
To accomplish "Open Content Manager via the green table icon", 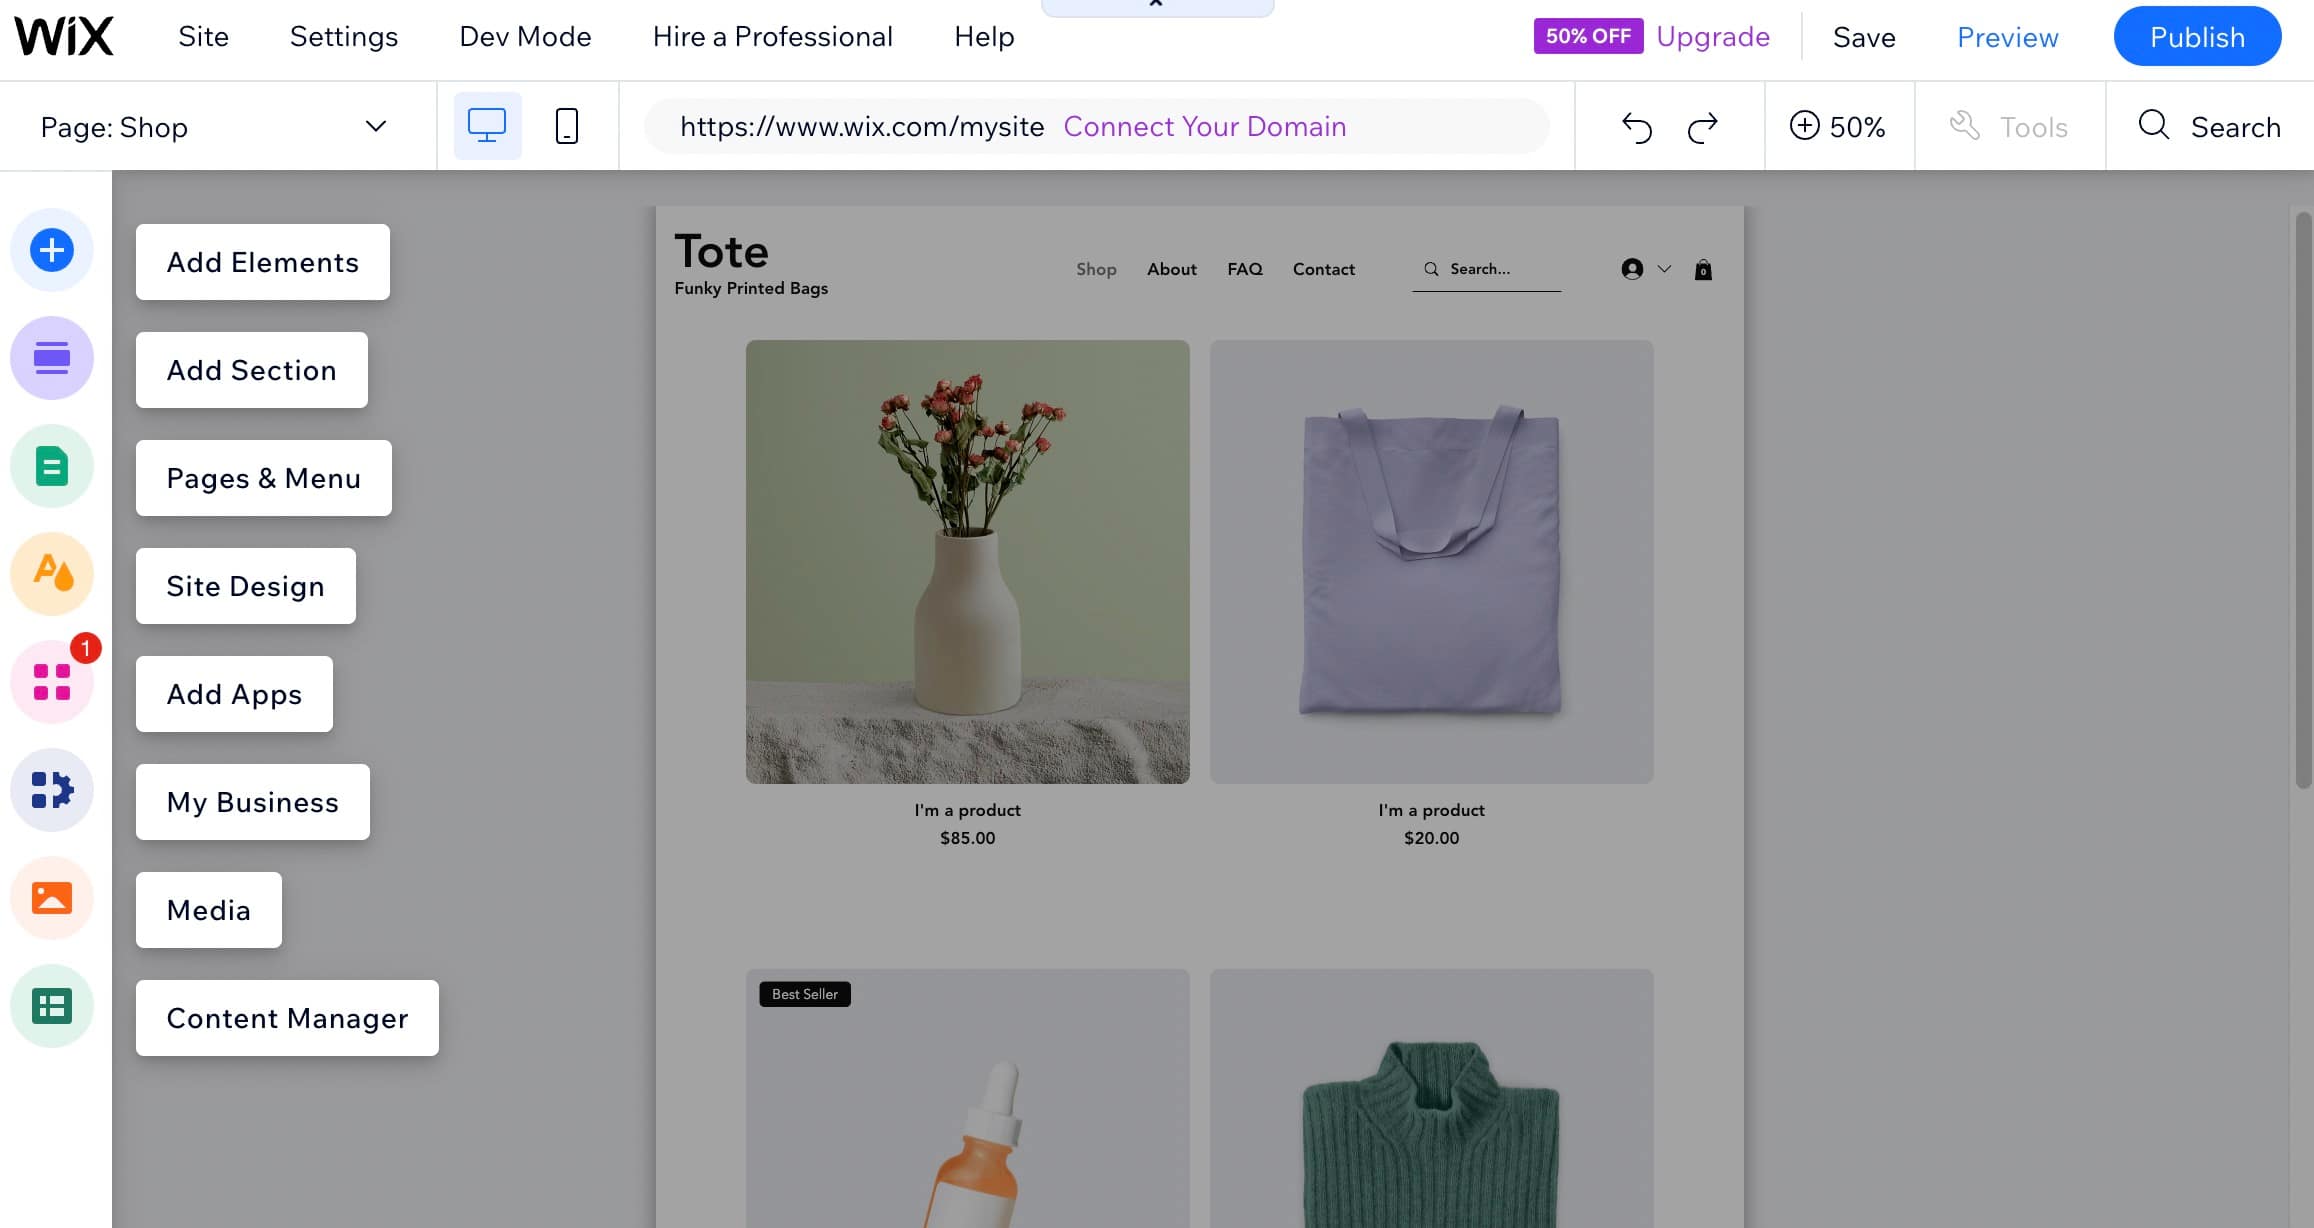I will [x=51, y=1006].
